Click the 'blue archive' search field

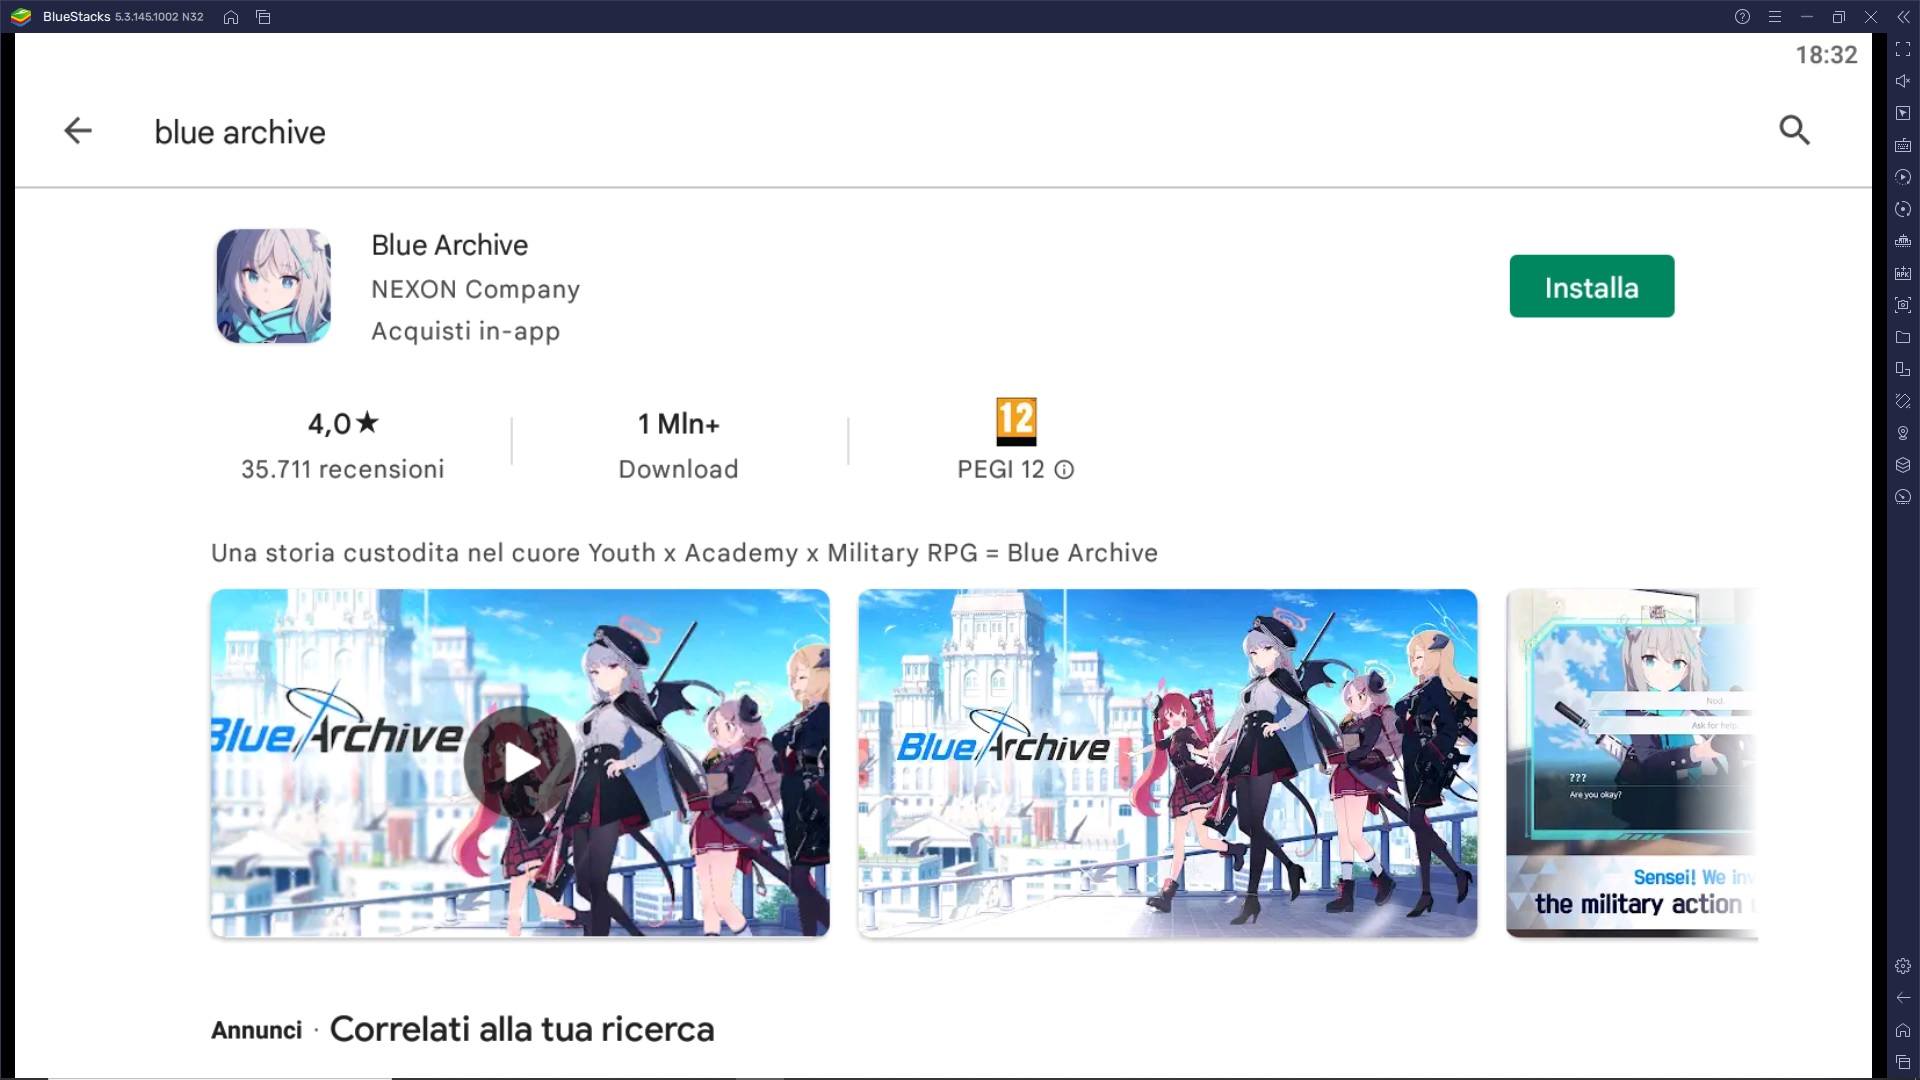pyautogui.click(x=240, y=132)
